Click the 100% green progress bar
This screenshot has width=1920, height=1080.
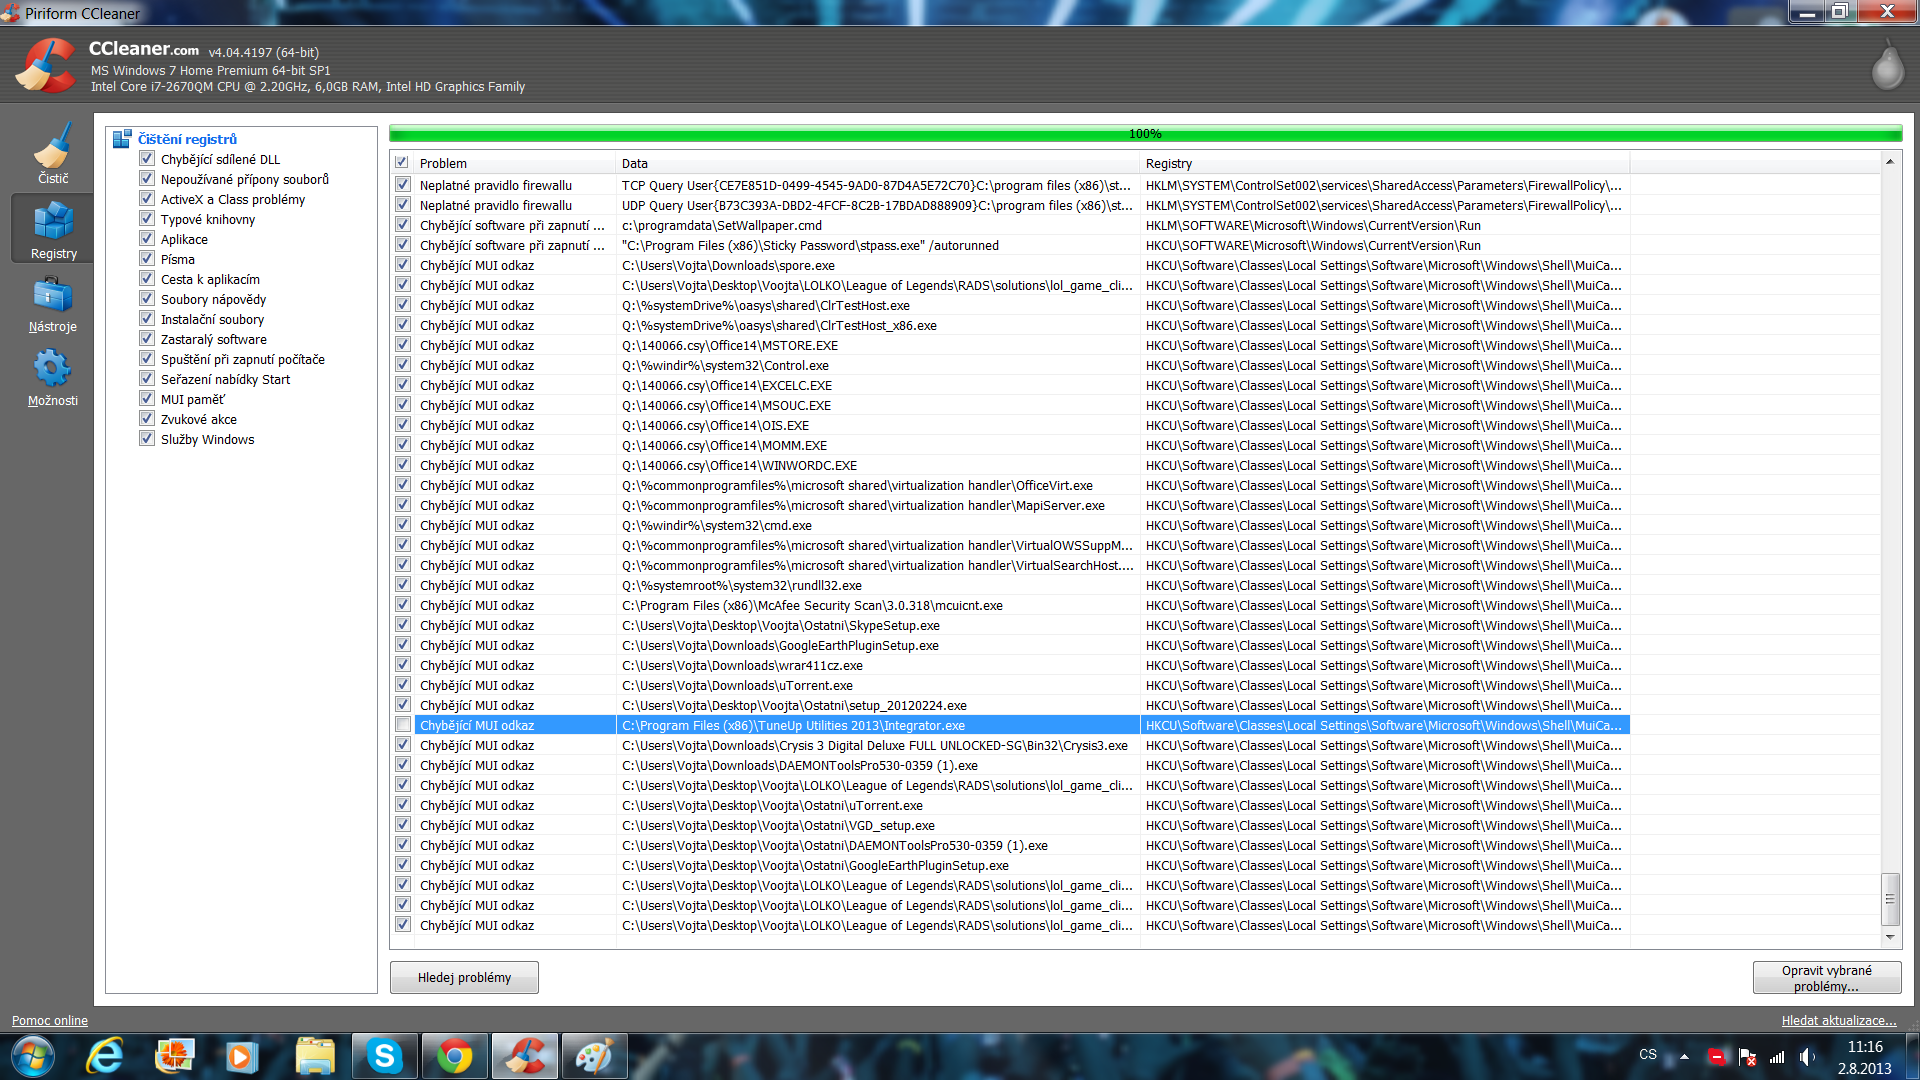(1145, 133)
